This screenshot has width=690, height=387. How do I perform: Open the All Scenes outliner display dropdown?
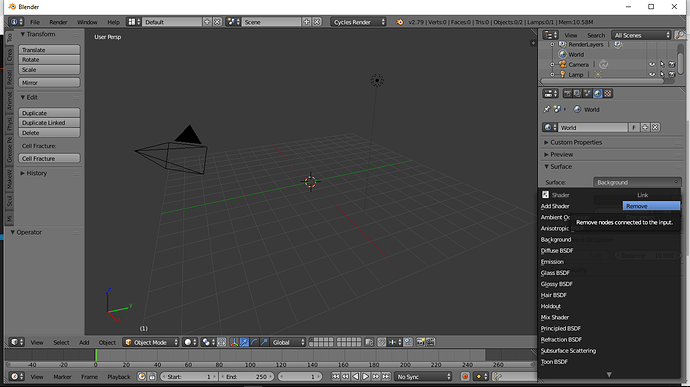(642, 35)
